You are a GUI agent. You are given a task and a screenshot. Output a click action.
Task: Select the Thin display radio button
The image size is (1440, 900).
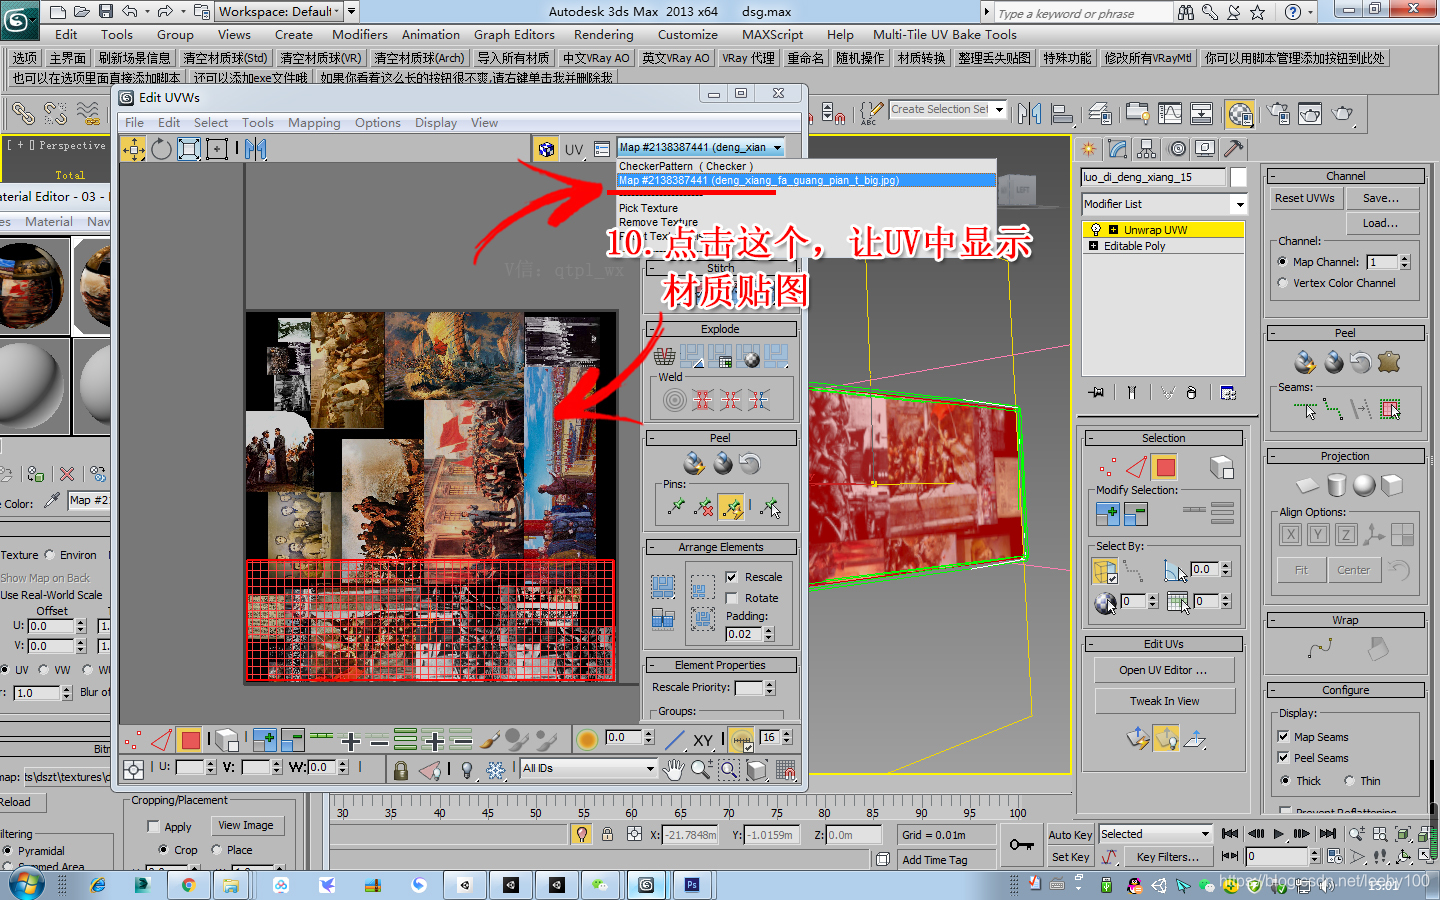(x=1349, y=781)
